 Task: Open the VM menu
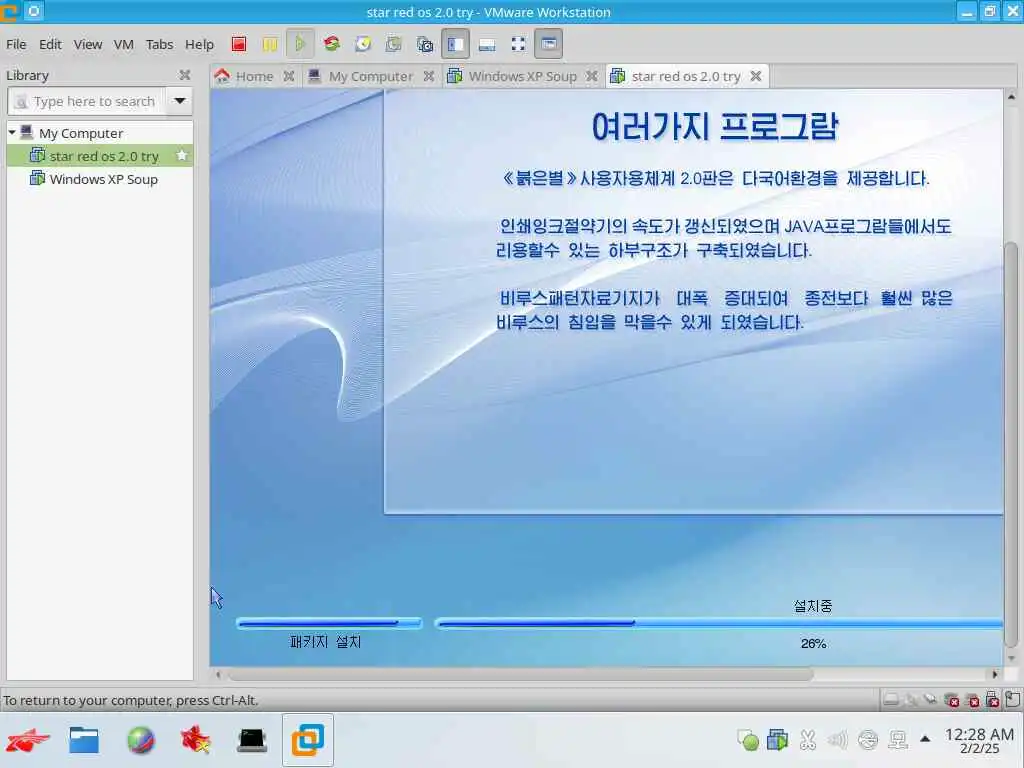tap(123, 44)
